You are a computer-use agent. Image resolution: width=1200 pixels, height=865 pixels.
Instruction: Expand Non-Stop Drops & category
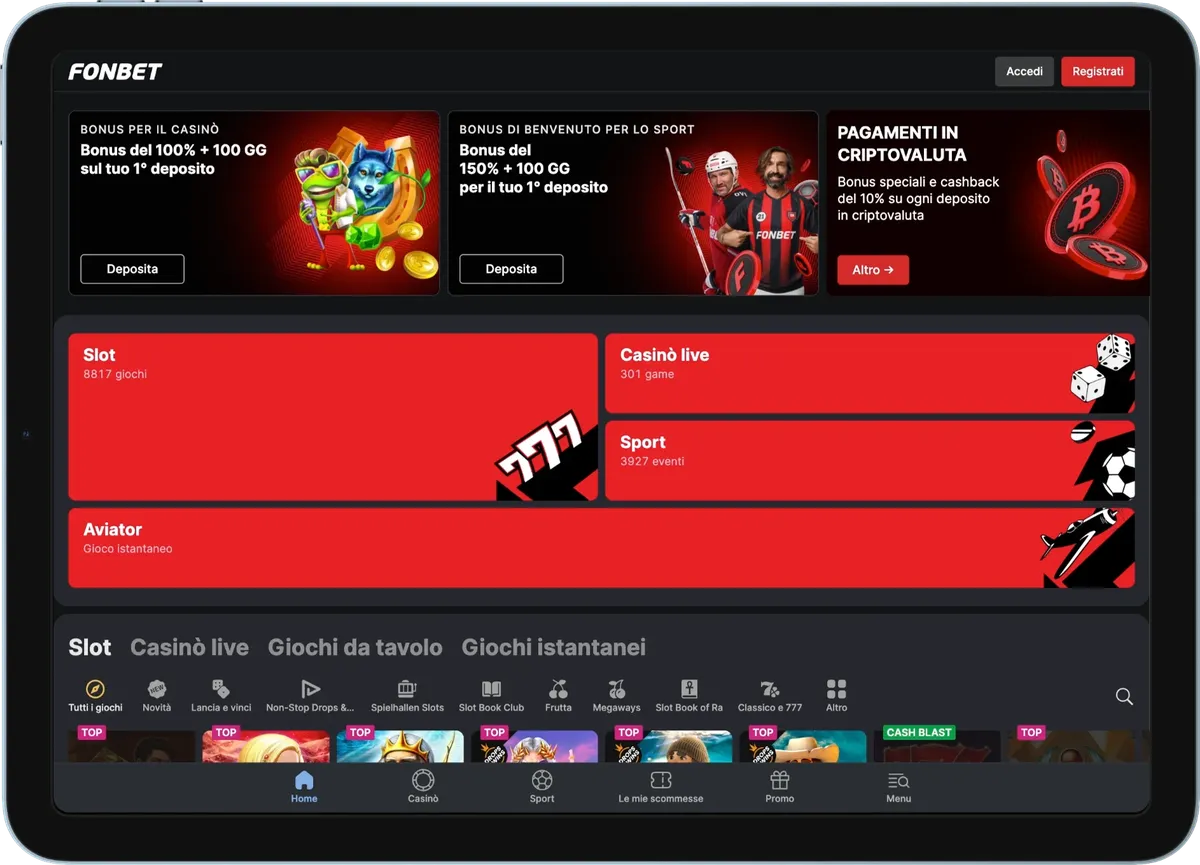309,688
